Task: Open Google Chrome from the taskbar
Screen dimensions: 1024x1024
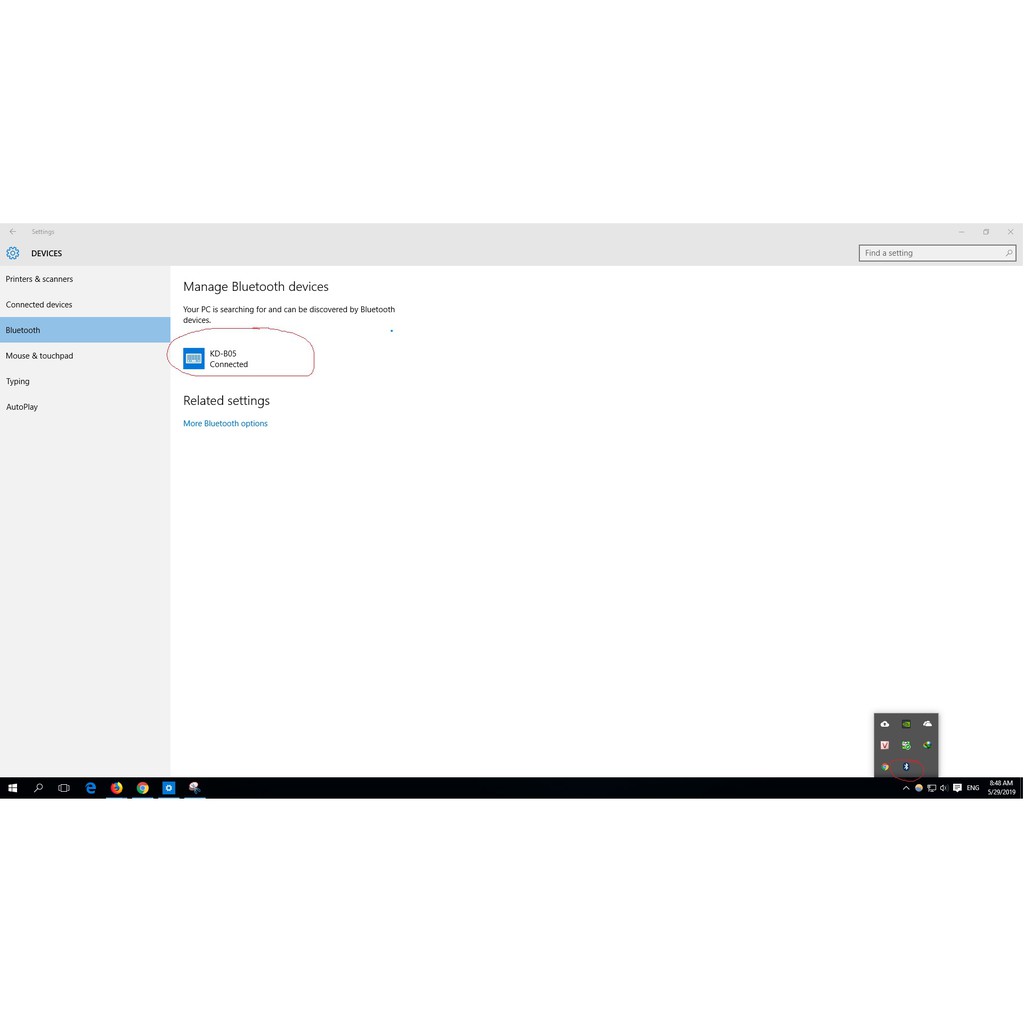Action: [x=142, y=788]
